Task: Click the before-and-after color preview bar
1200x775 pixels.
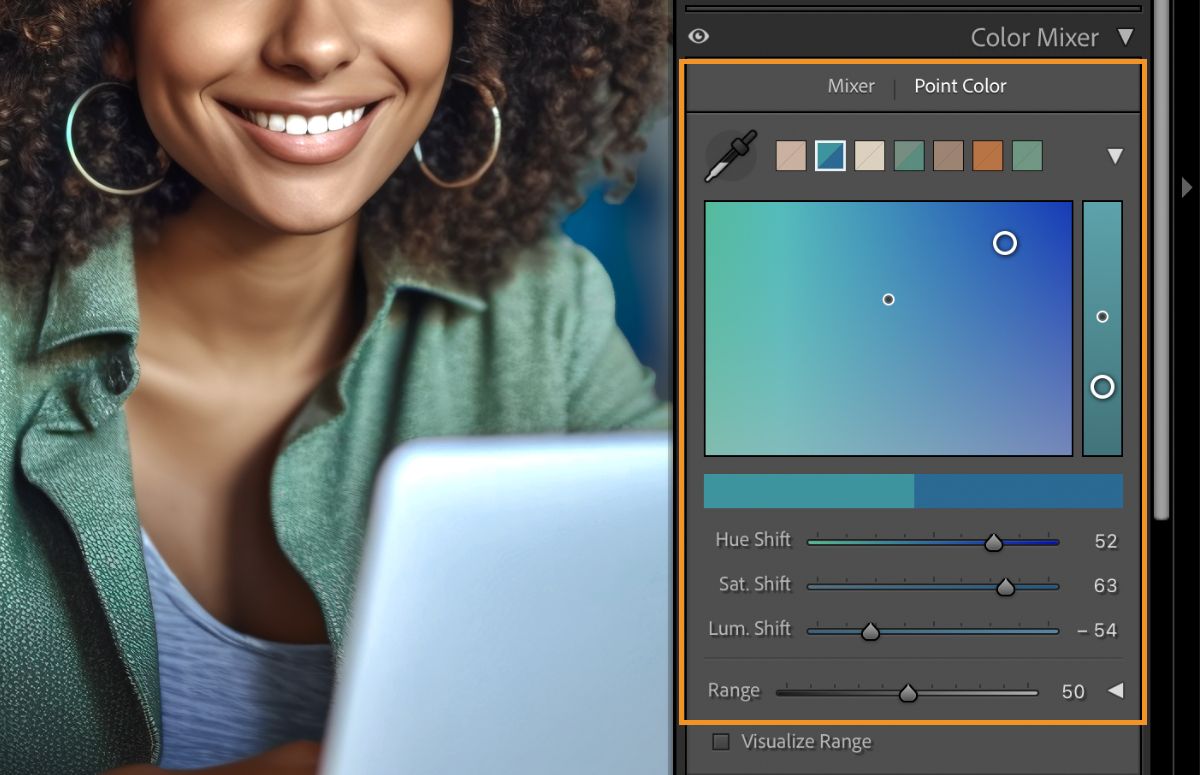Action: click(x=913, y=490)
